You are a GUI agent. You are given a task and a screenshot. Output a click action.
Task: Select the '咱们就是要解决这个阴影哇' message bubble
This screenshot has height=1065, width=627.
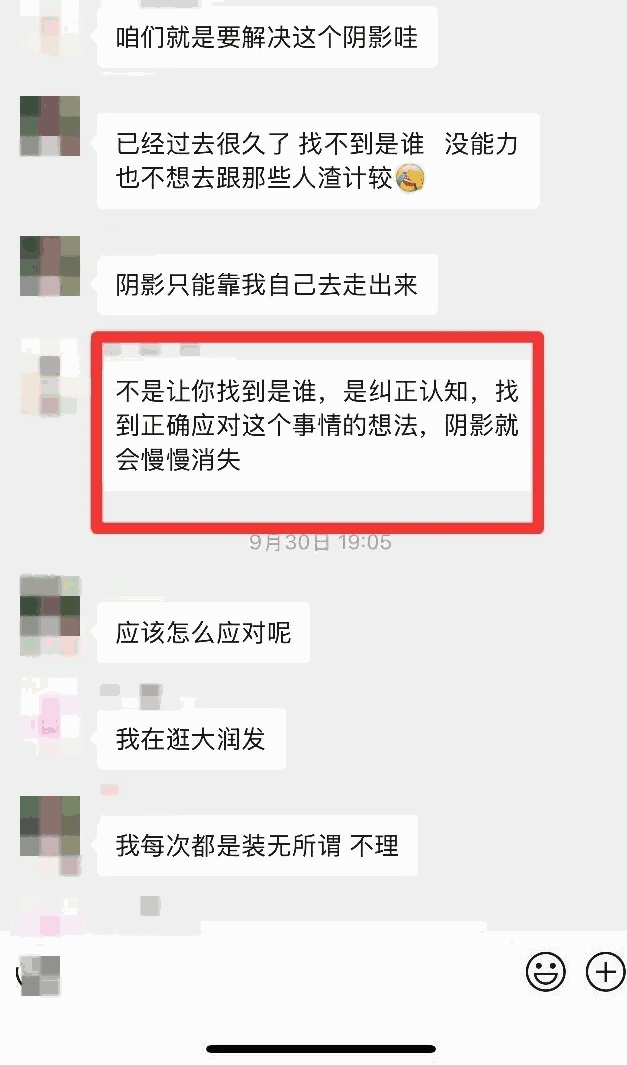(268, 37)
